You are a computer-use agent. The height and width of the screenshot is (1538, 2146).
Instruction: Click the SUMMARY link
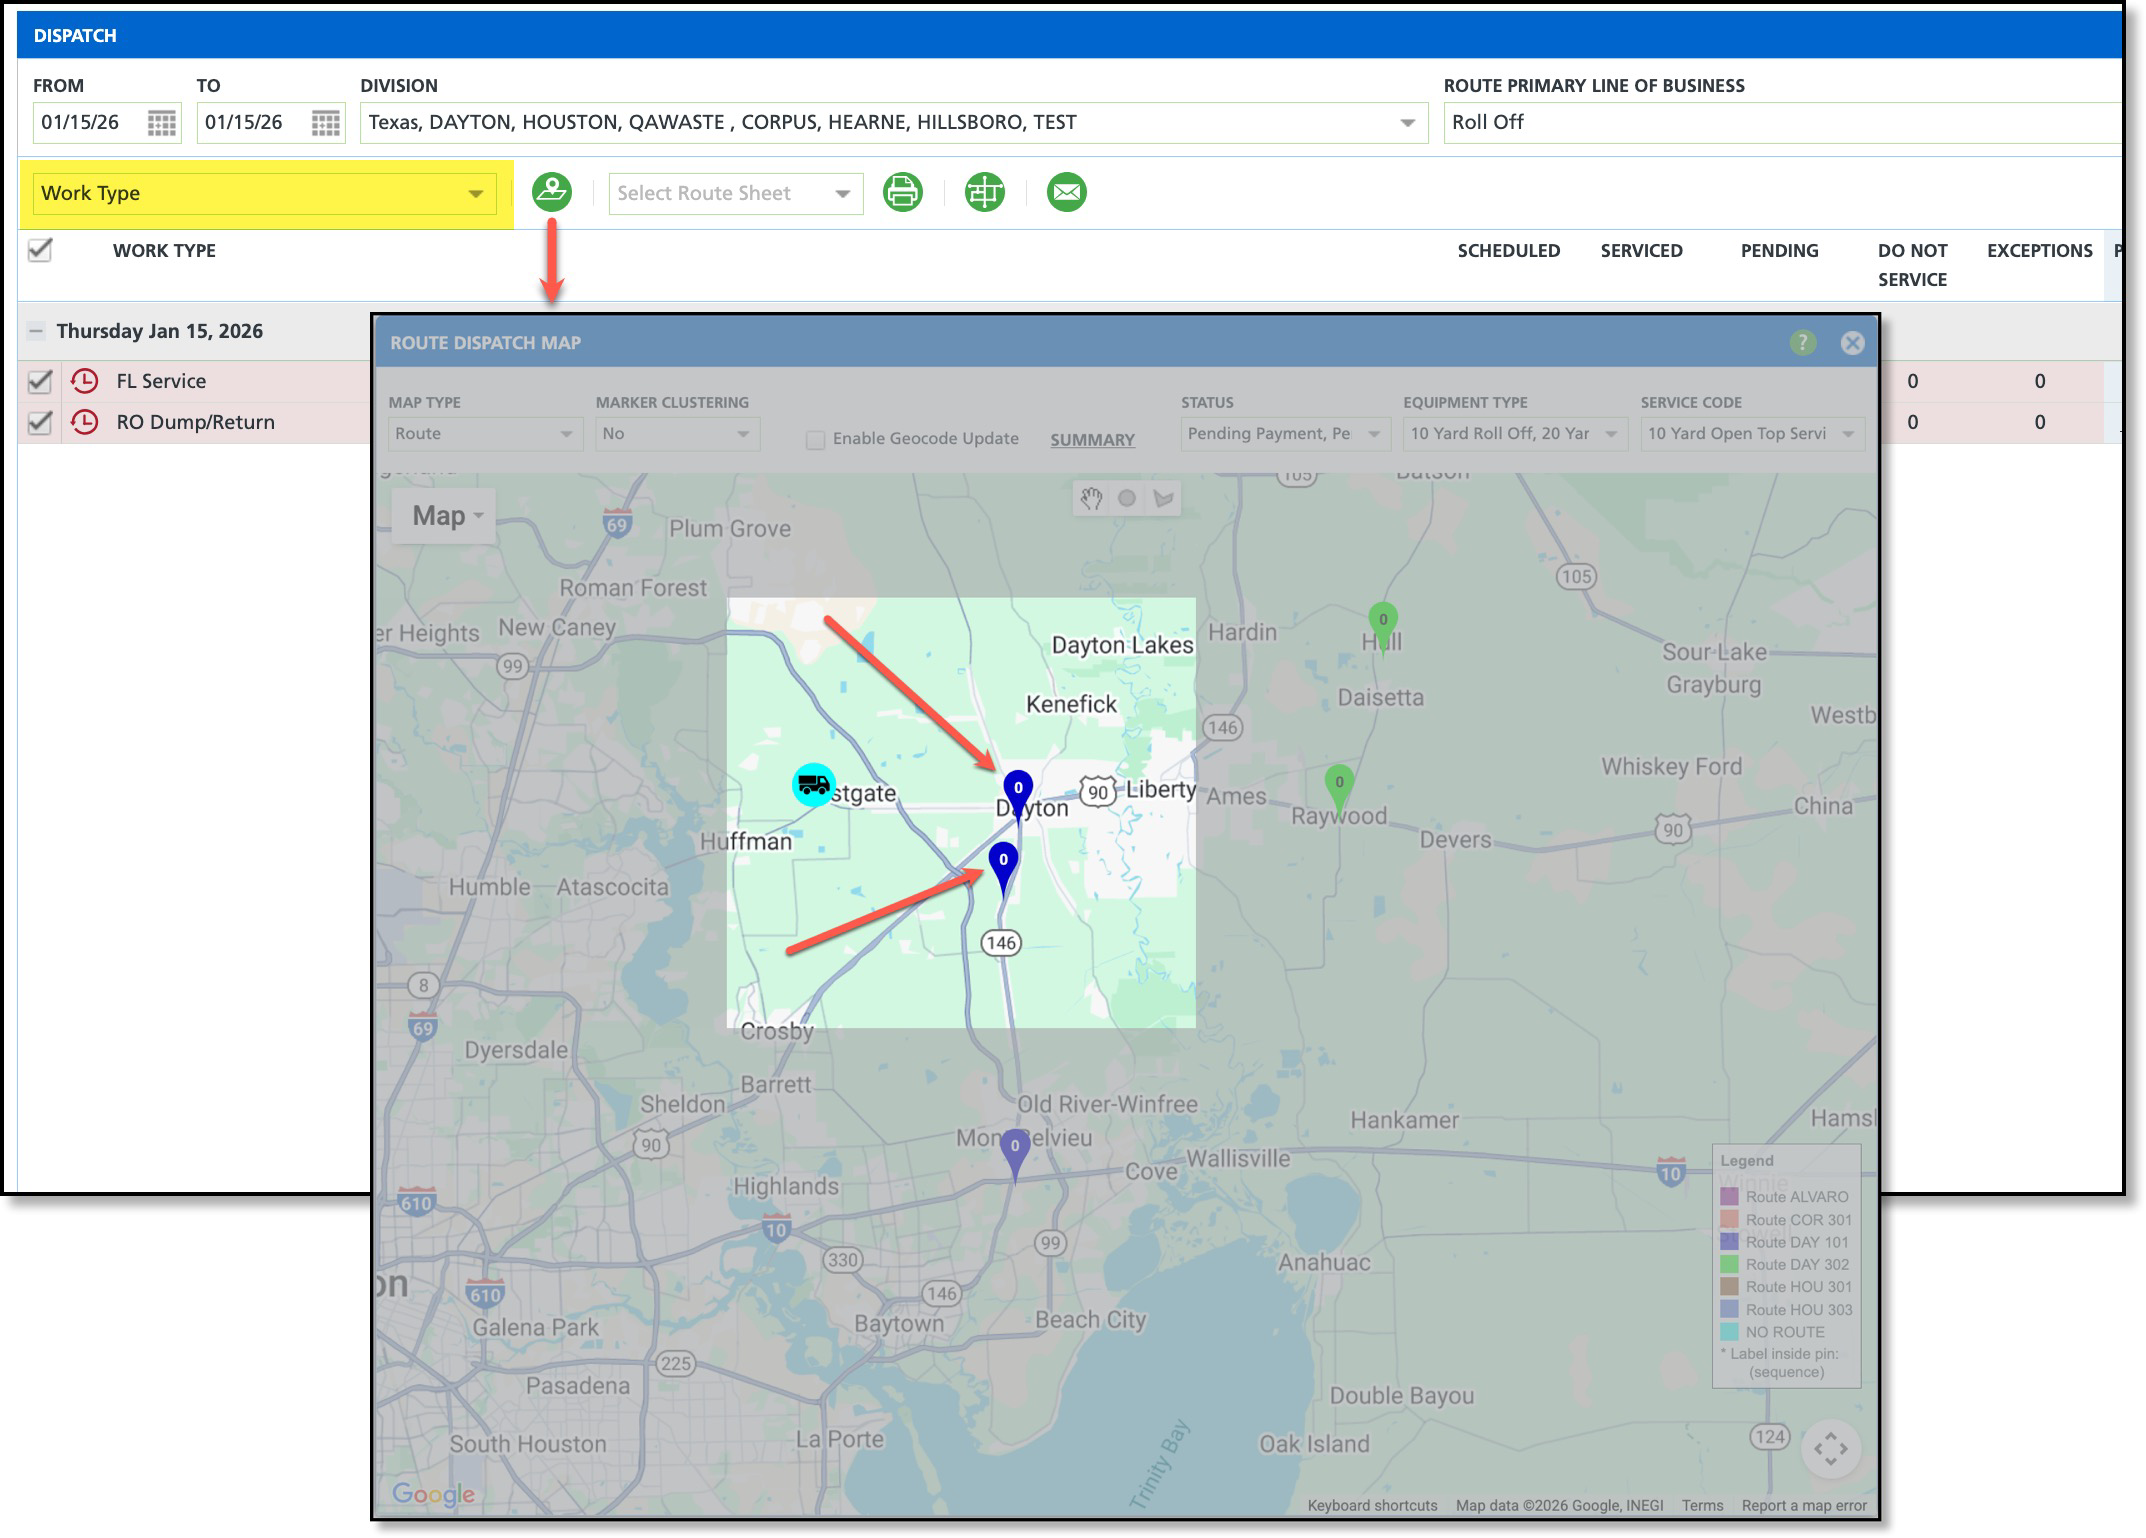pyautogui.click(x=1092, y=439)
